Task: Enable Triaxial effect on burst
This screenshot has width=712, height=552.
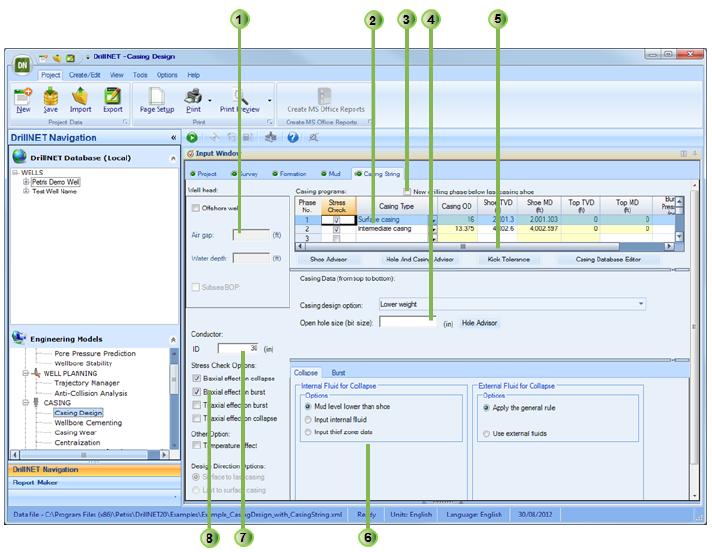Action: pos(197,405)
